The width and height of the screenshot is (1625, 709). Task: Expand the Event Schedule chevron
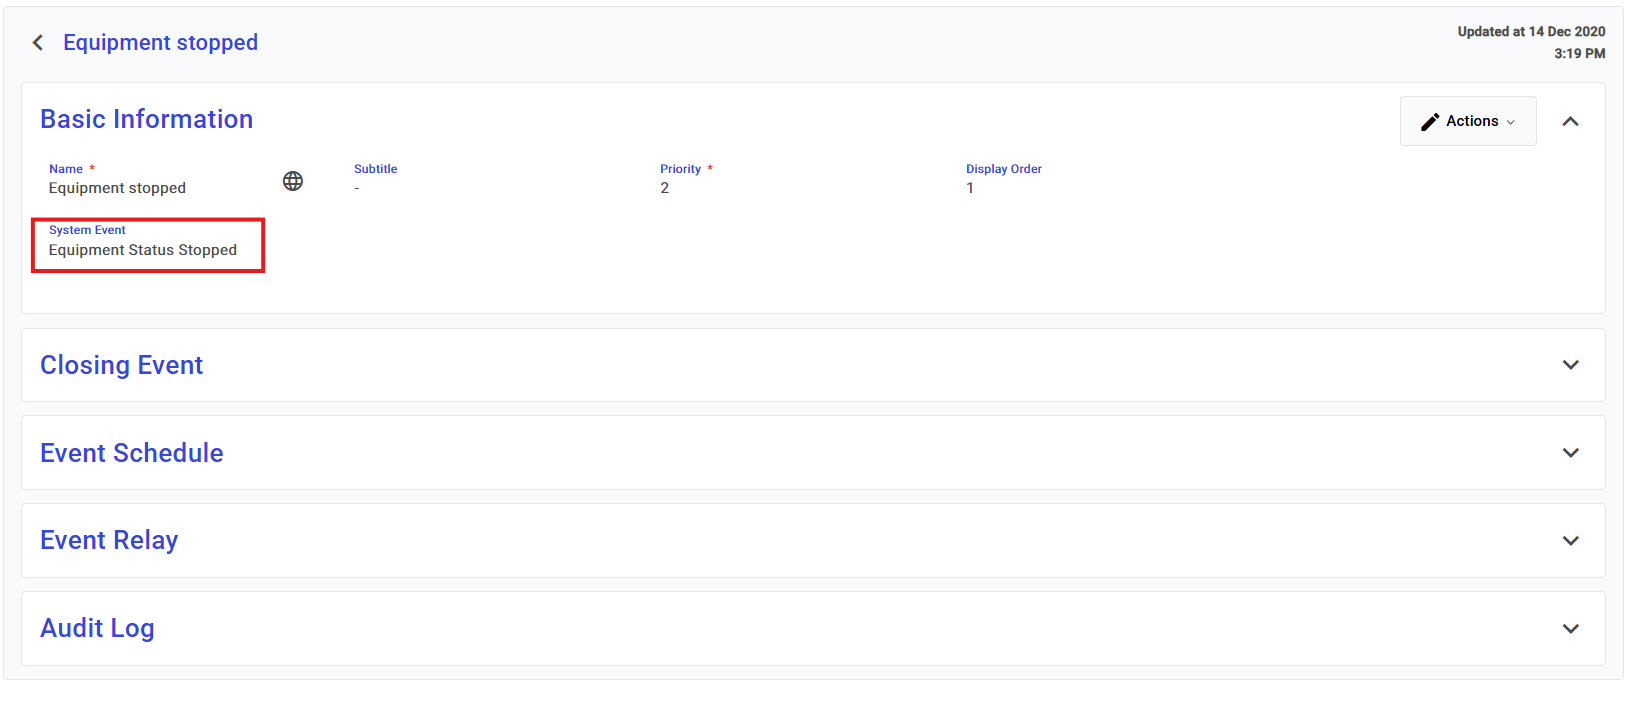(1570, 453)
